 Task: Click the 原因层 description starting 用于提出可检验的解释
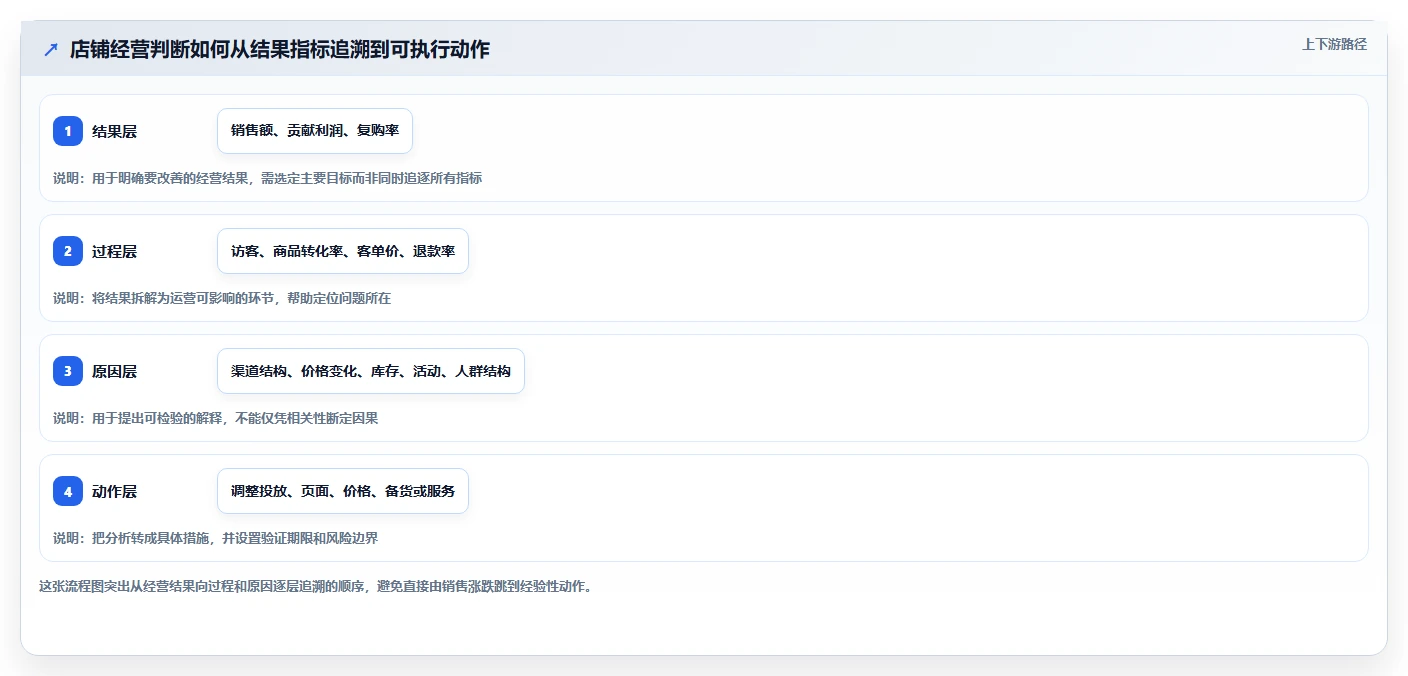(x=216, y=418)
